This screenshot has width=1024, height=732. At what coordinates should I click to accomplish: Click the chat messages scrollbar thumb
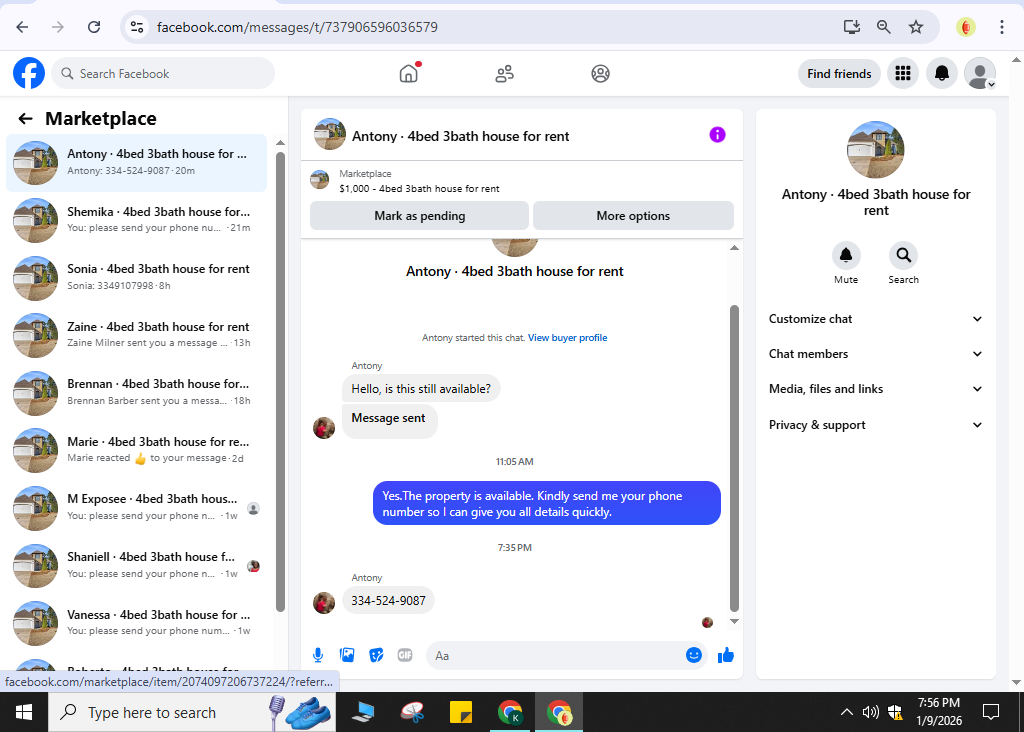point(734,457)
